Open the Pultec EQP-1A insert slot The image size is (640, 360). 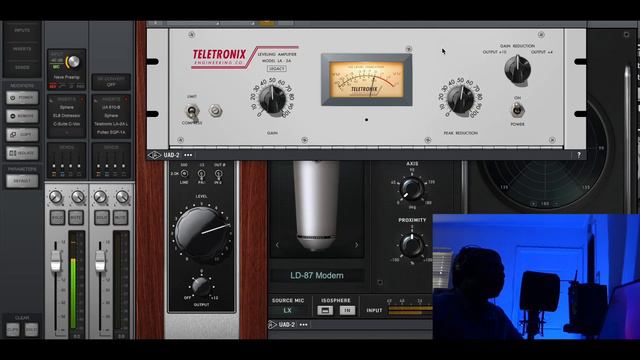pyautogui.click(x=111, y=132)
